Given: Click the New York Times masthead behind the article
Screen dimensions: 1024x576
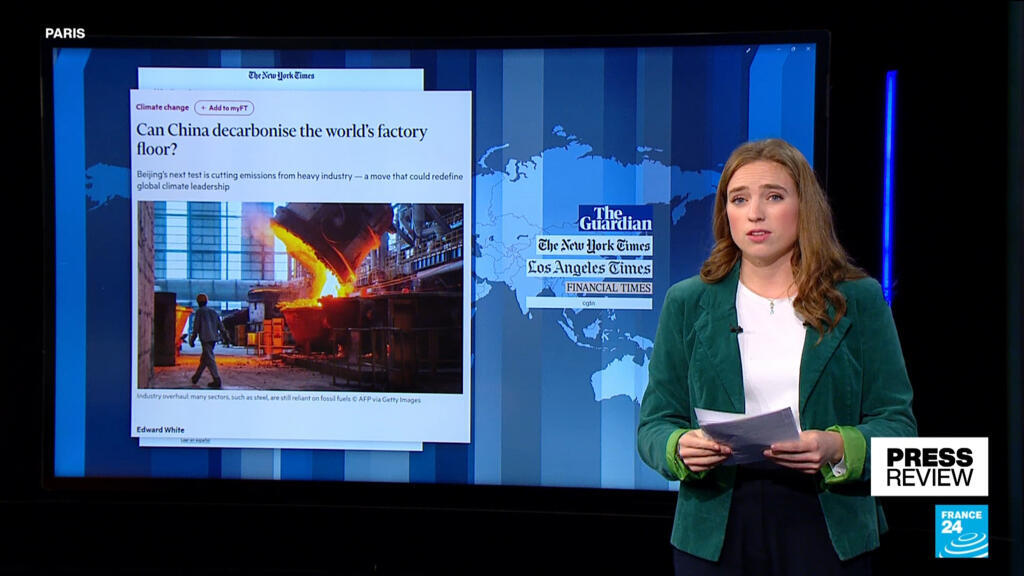Looking at the screenshot, I should [x=281, y=75].
